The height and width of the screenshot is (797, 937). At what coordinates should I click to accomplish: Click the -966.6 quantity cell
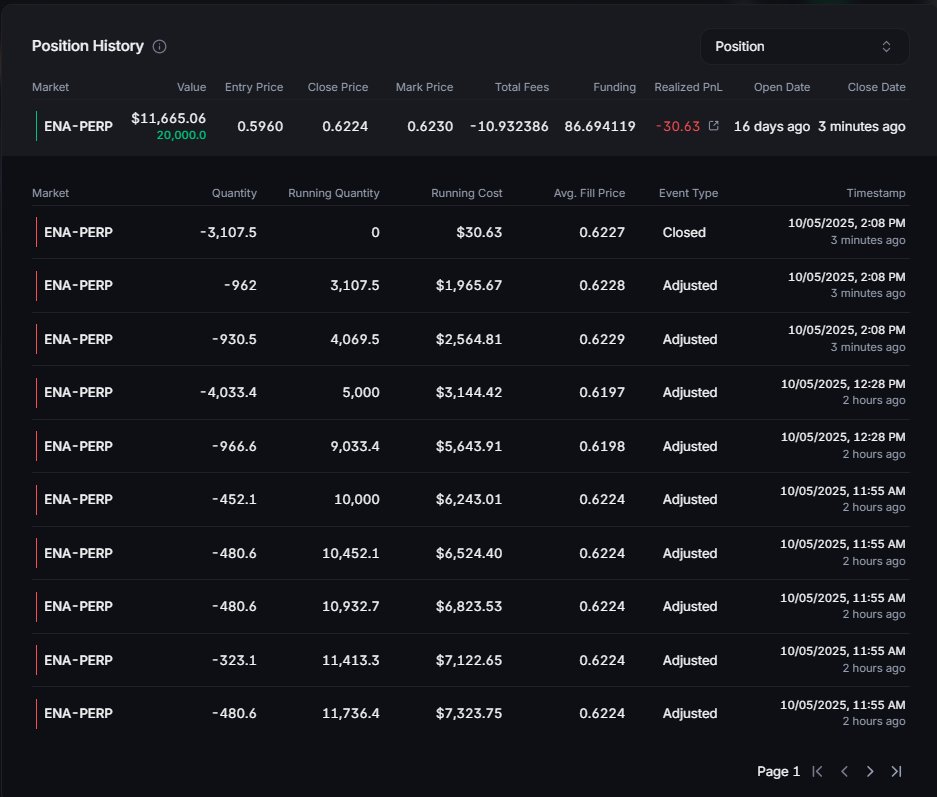click(234, 446)
